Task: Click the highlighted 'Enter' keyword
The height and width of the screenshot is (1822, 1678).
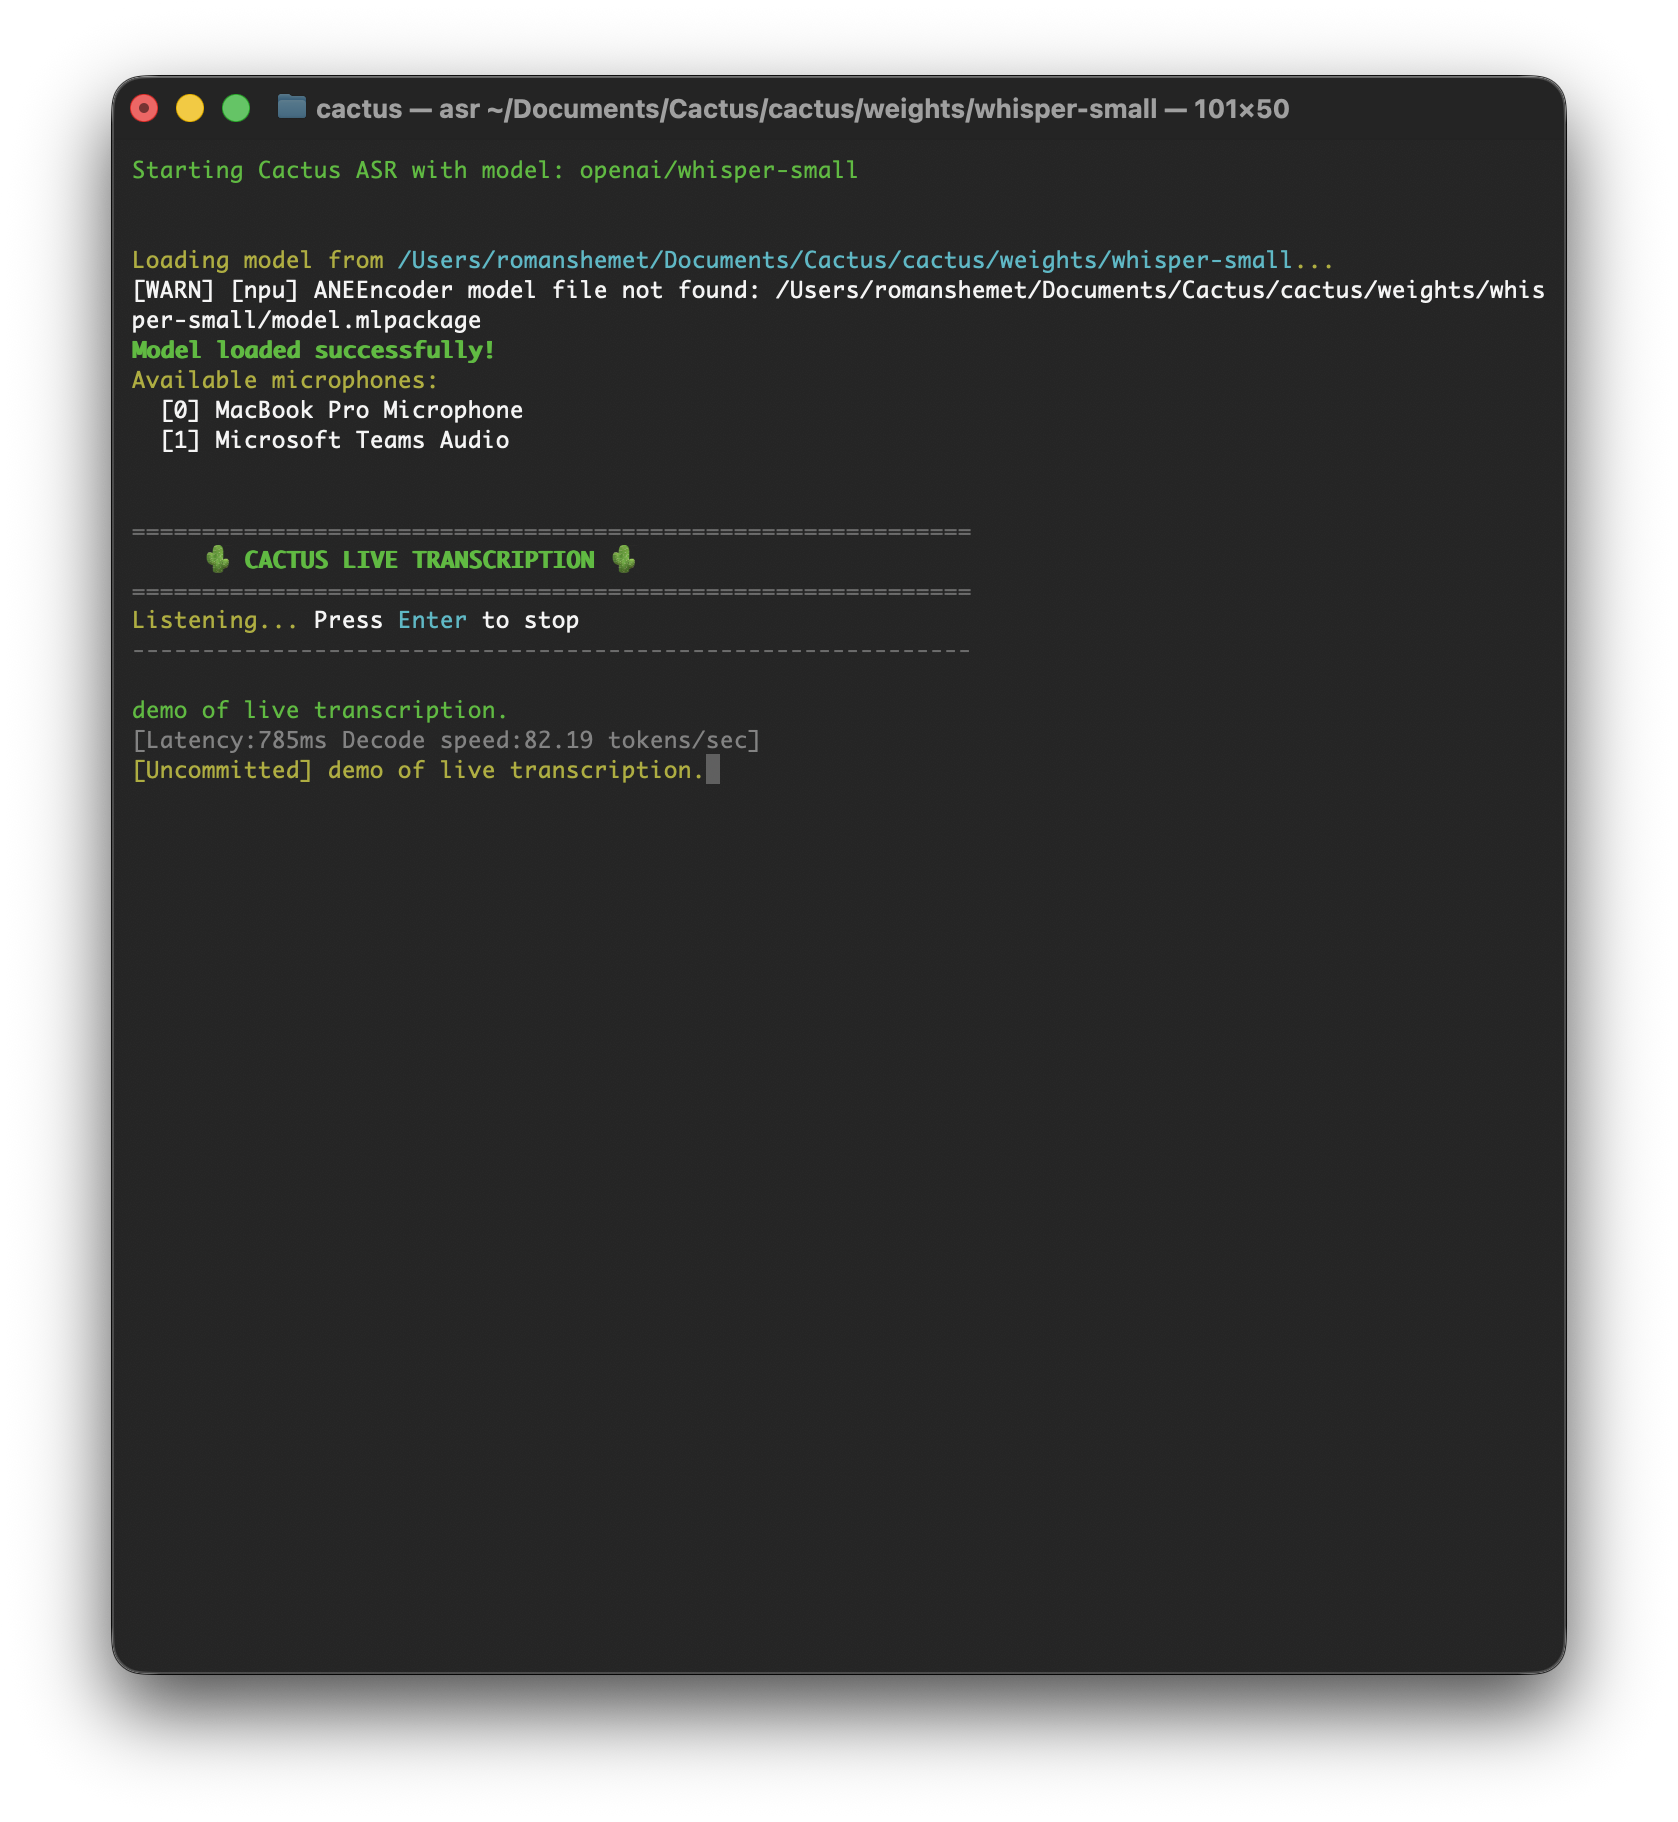Action: (x=432, y=620)
